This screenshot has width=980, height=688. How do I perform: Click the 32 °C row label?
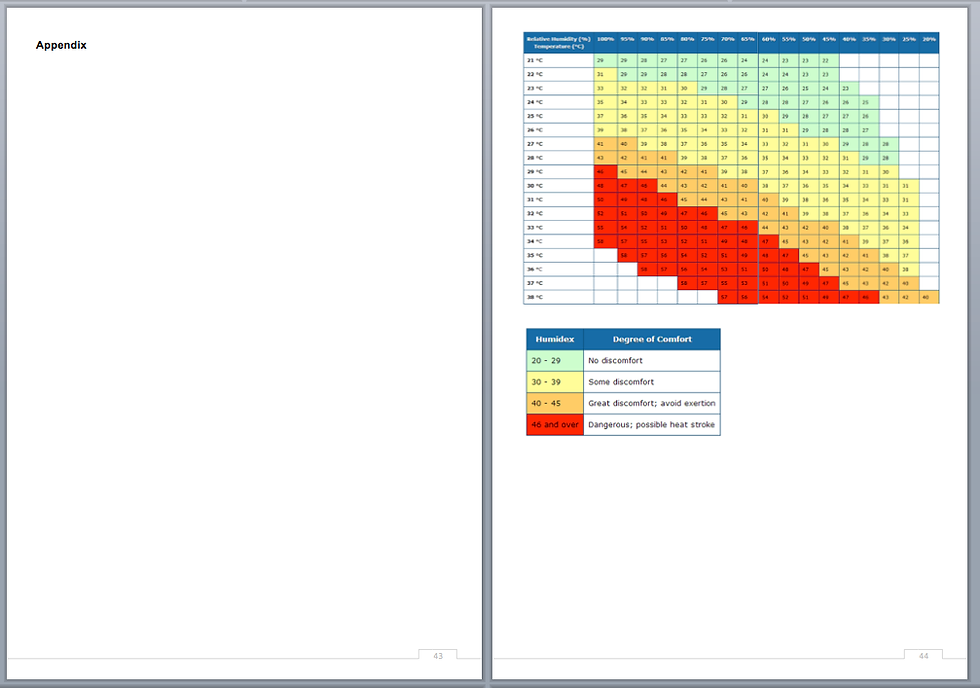[535, 214]
